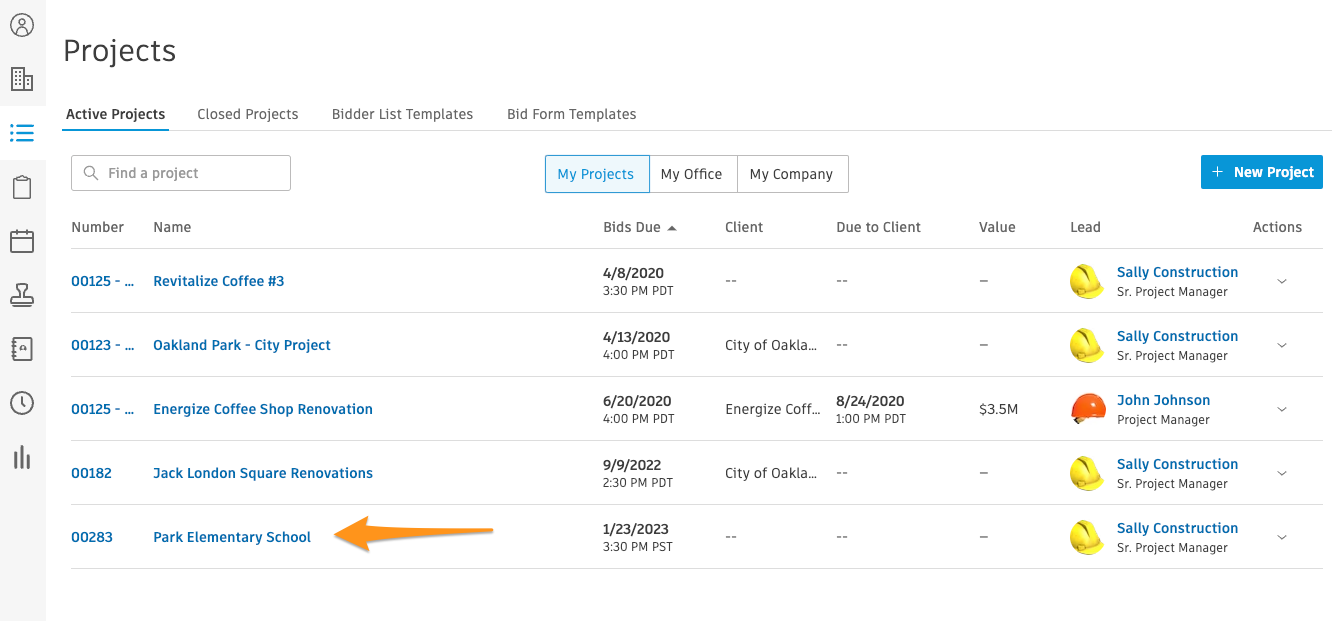
Task: Open John Johnson lead profile
Action: click(1164, 400)
